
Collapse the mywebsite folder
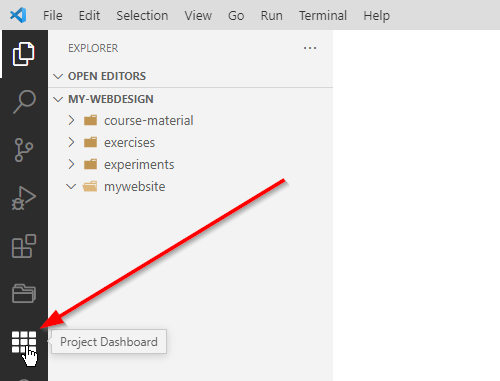point(71,186)
